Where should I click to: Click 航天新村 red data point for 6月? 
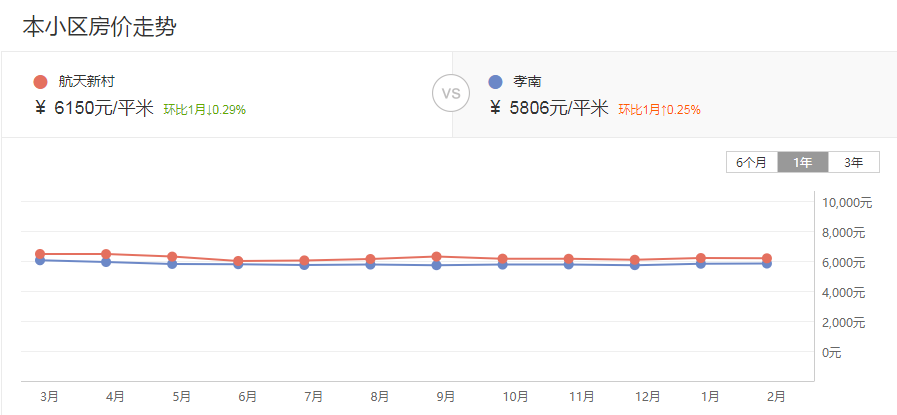(238, 261)
